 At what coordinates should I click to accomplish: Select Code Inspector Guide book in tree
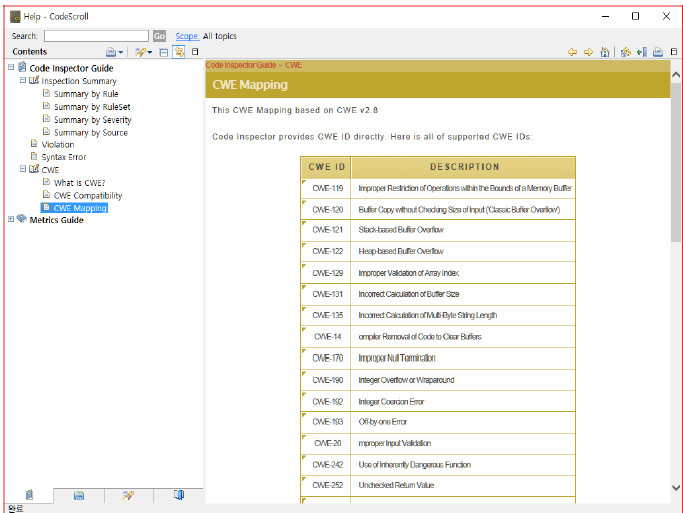point(71,68)
